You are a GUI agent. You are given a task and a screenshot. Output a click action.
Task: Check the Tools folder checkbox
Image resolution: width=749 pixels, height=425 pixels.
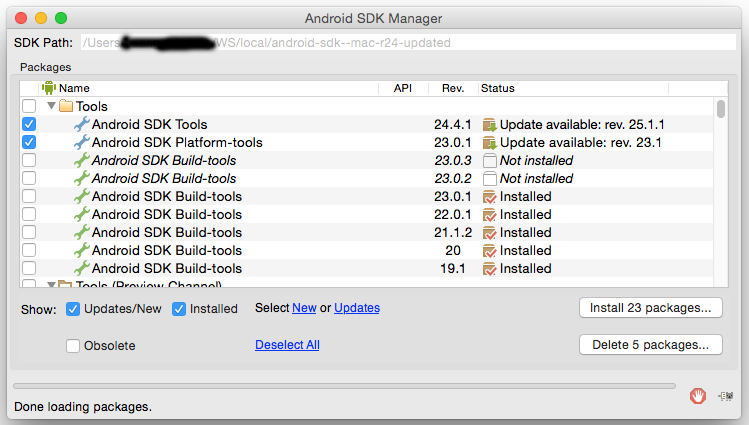pyautogui.click(x=29, y=106)
